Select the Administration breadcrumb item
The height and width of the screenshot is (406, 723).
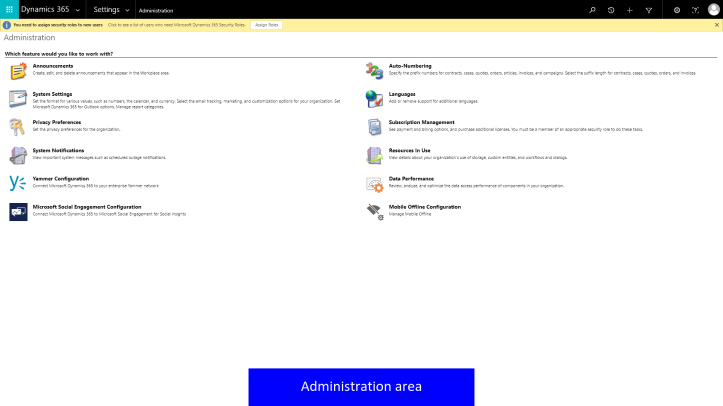pos(156,10)
